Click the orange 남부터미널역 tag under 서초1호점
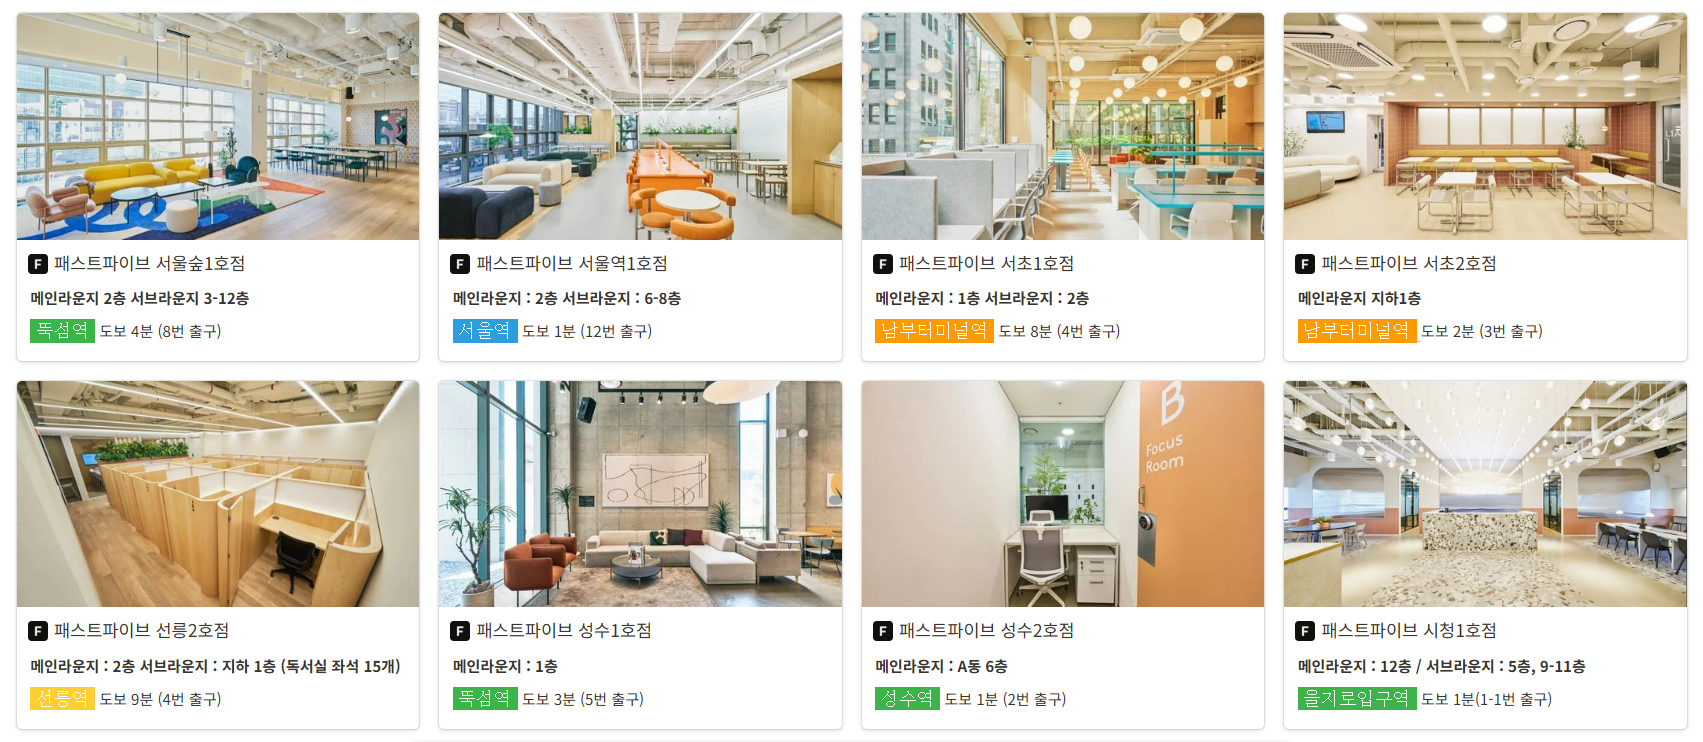Viewport: 1703px width, 742px height. [x=934, y=331]
